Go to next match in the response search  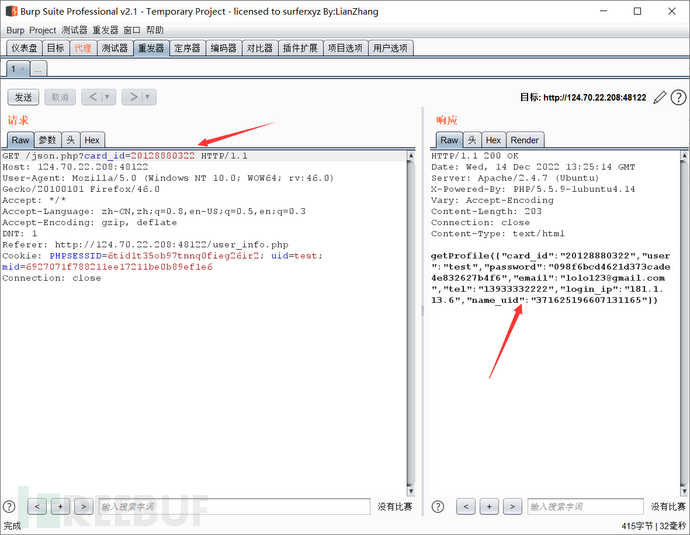pyautogui.click(x=512, y=506)
